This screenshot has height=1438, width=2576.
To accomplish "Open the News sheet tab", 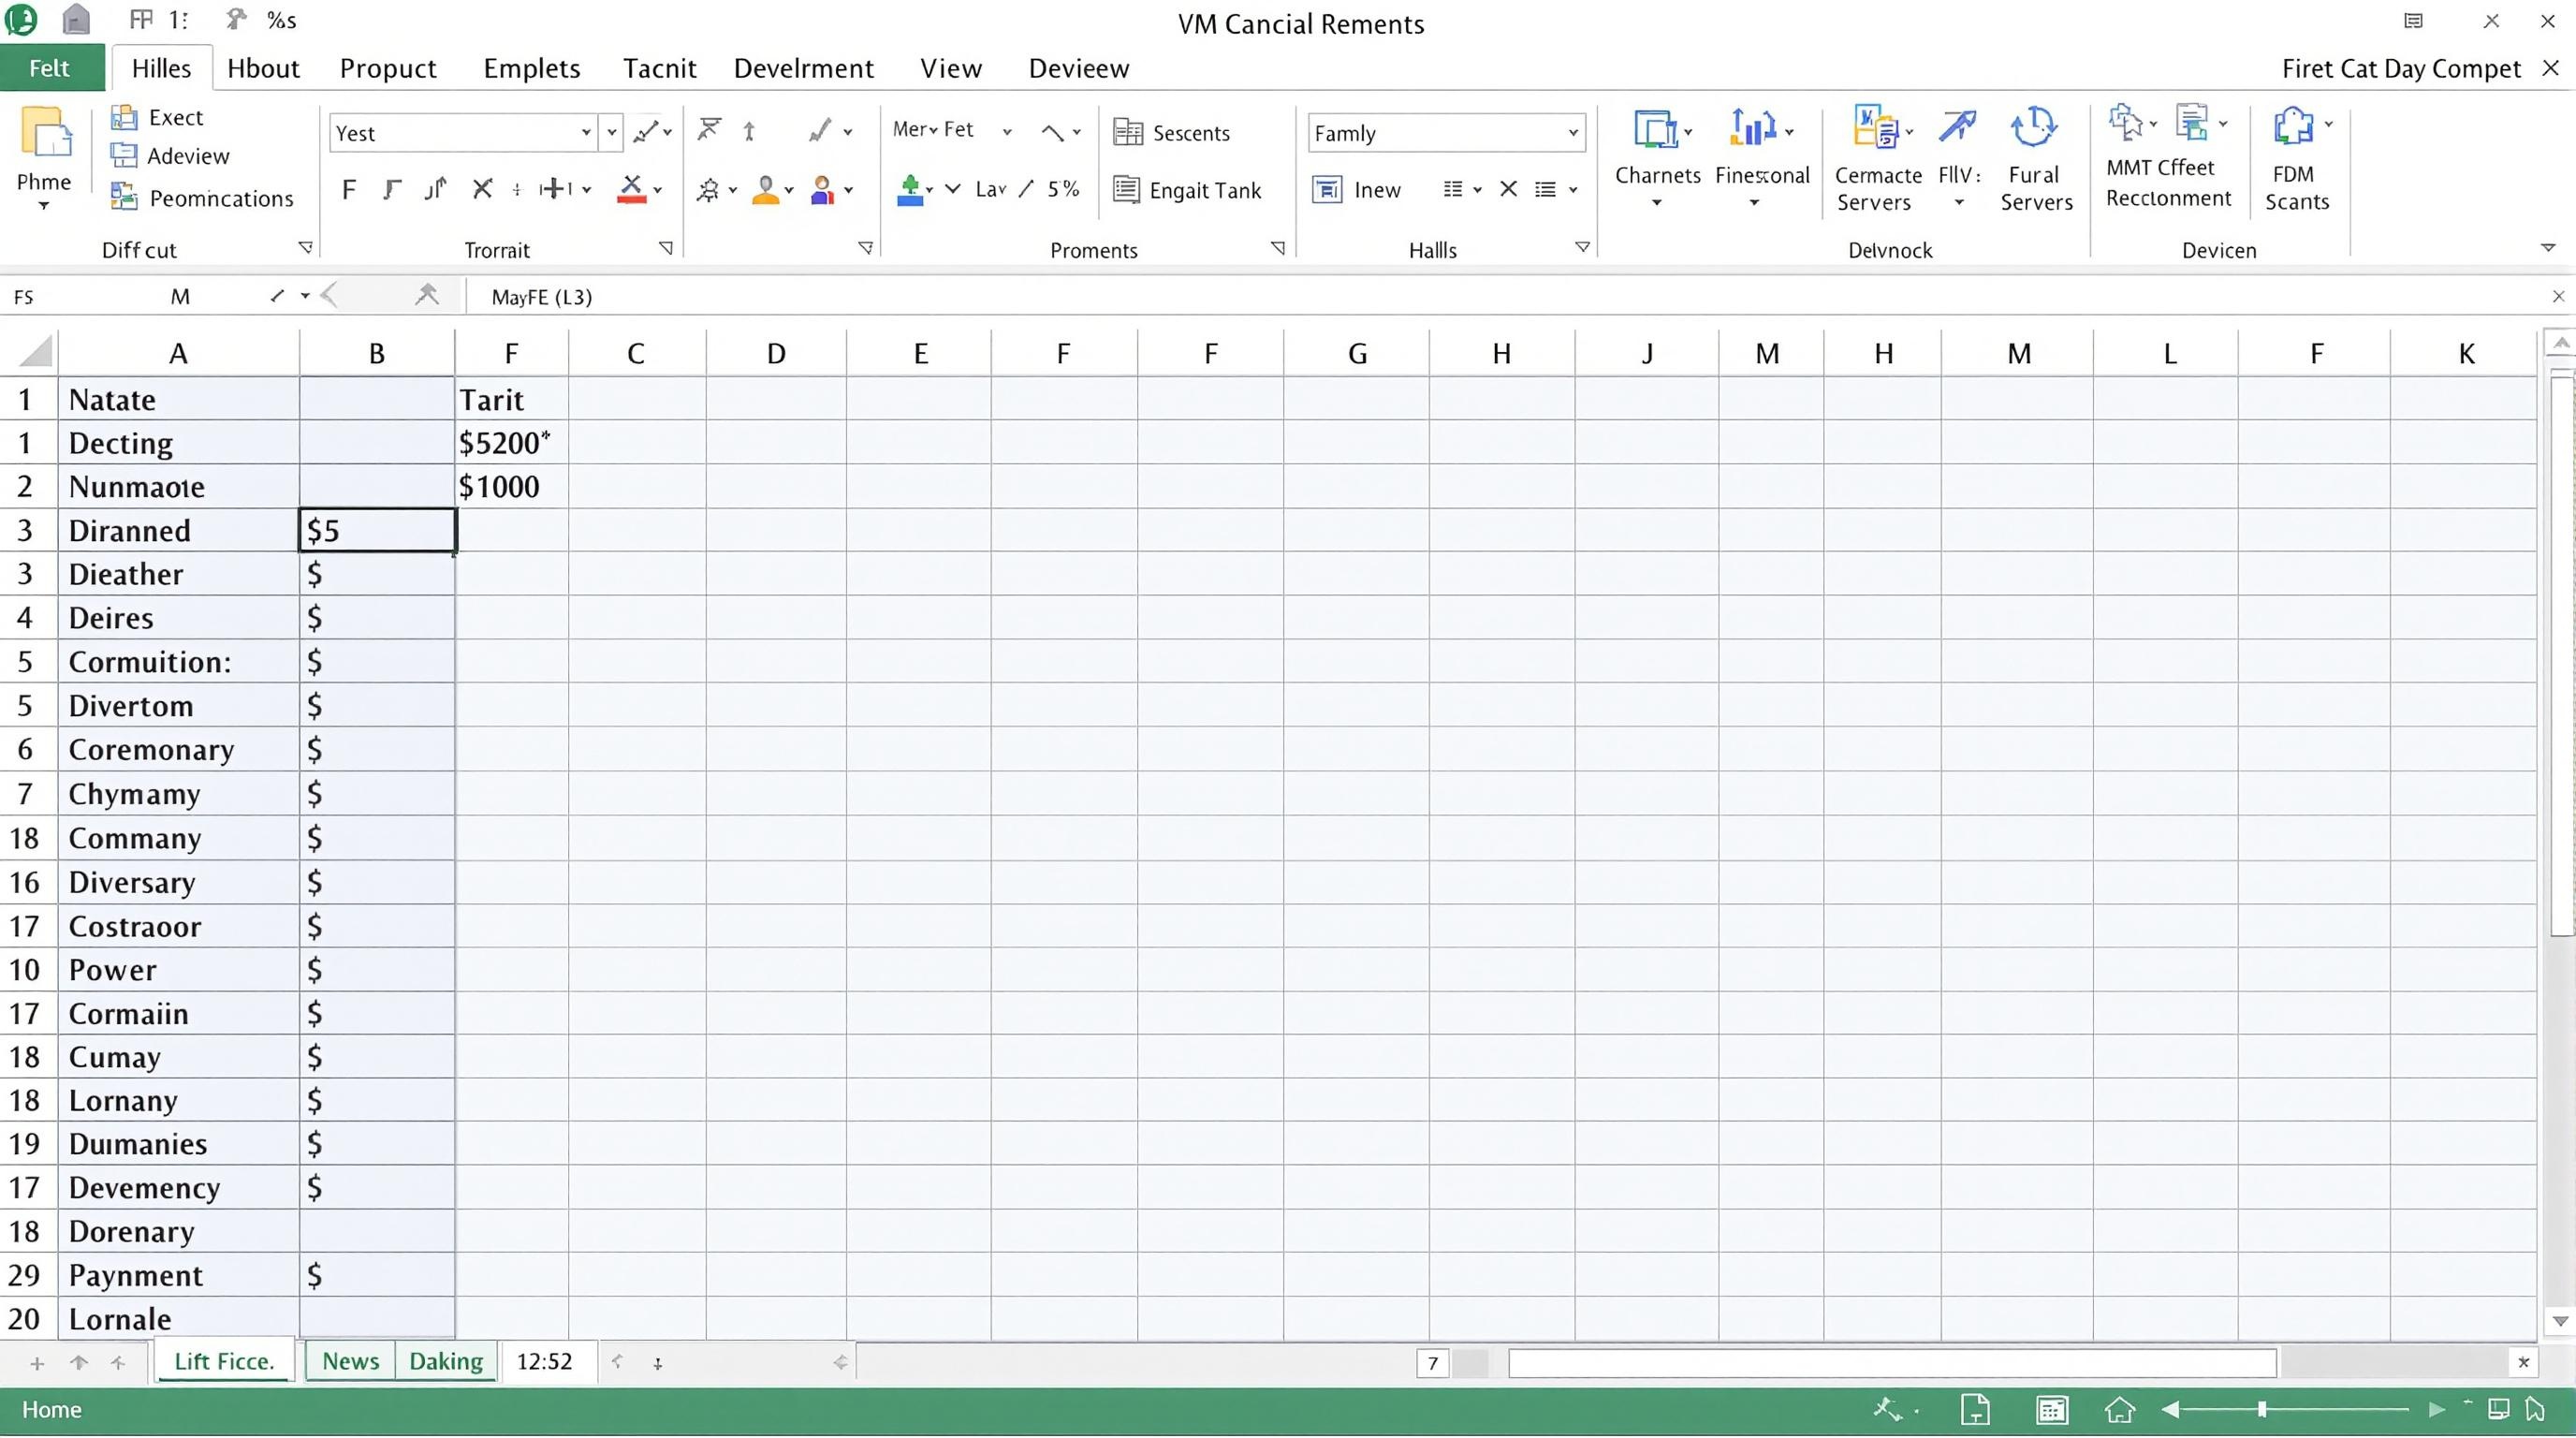I will click(x=350, y=1361).
